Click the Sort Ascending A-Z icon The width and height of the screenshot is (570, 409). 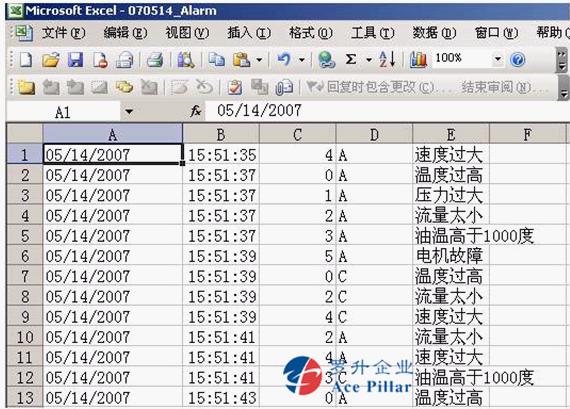click(x=387, y=59)
